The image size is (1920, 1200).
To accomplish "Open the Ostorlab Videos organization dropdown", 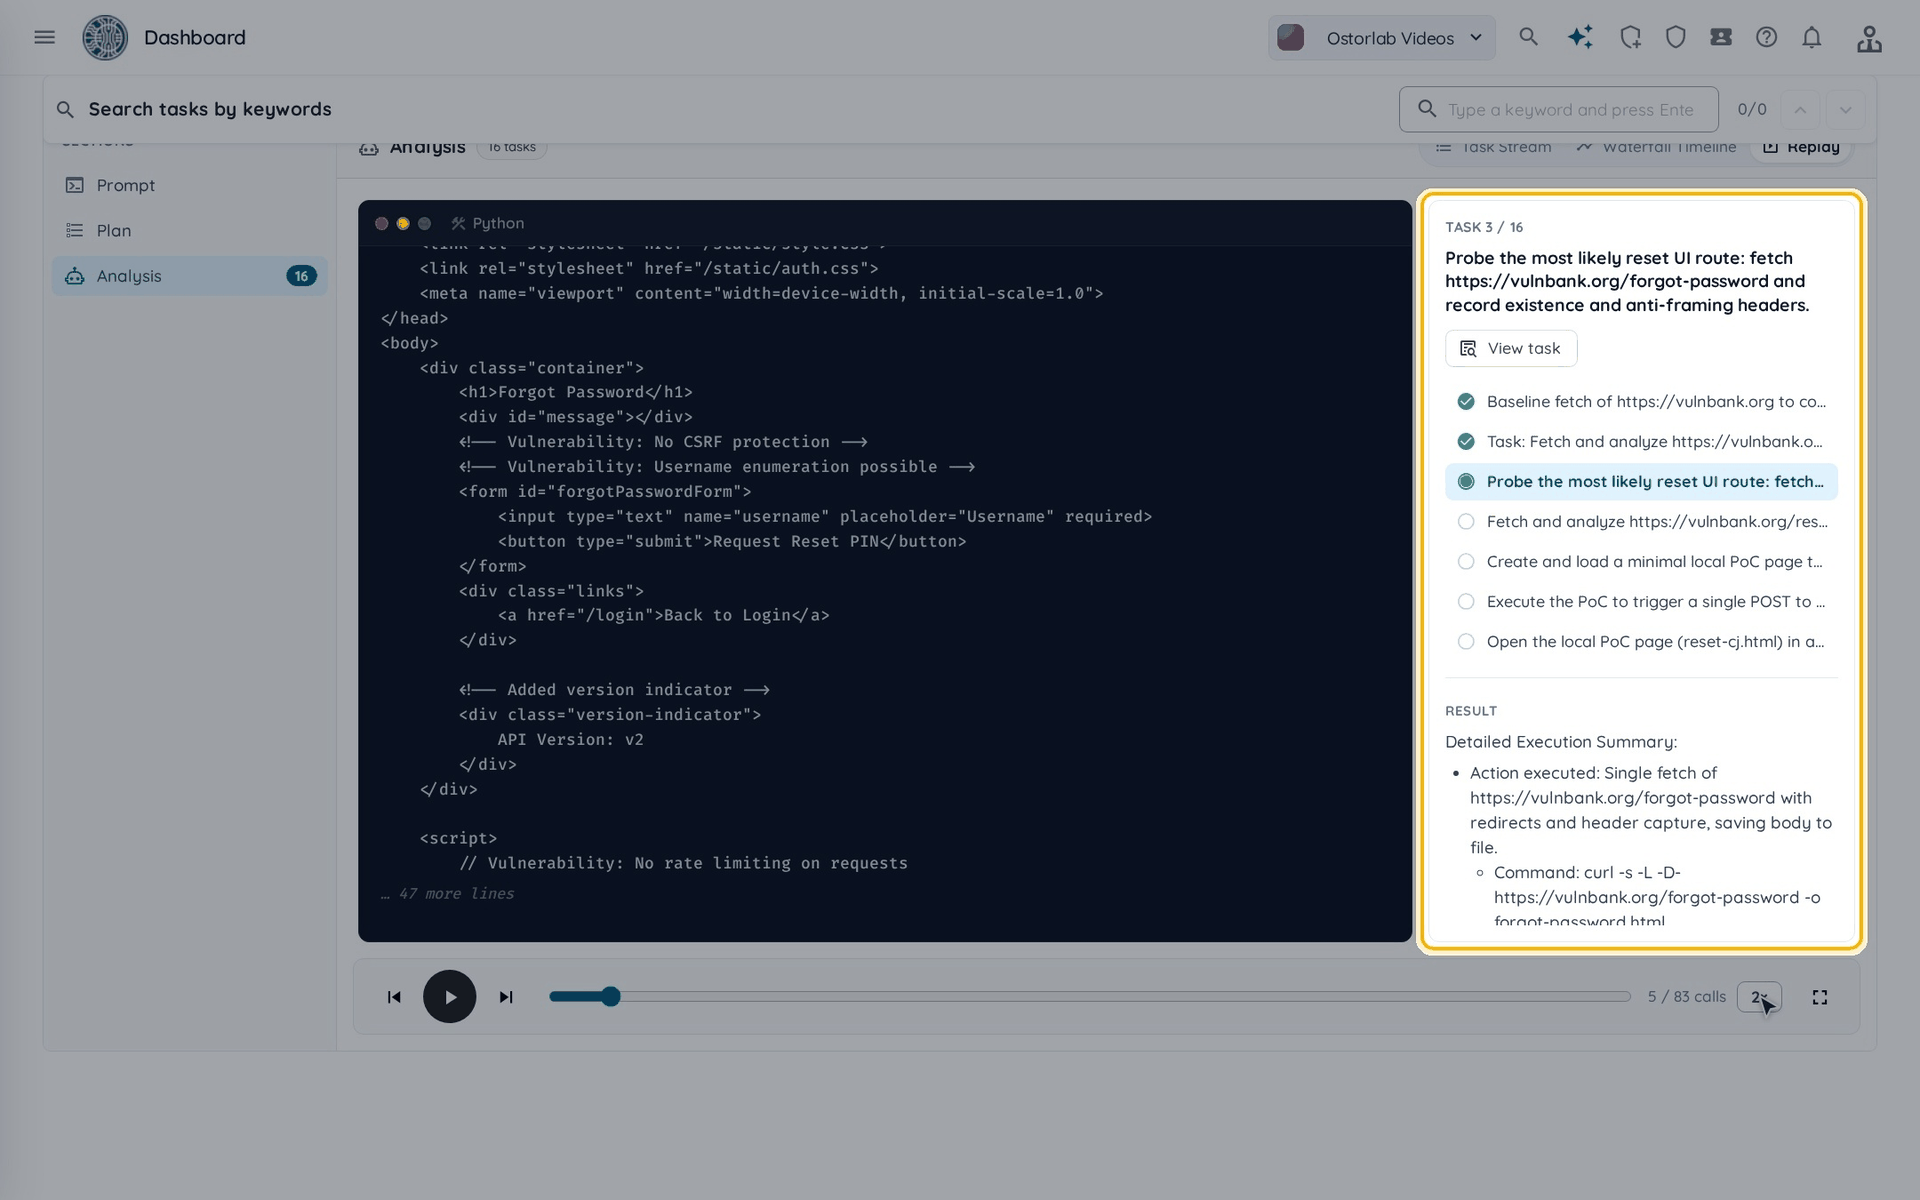I will click(1381, 38).
